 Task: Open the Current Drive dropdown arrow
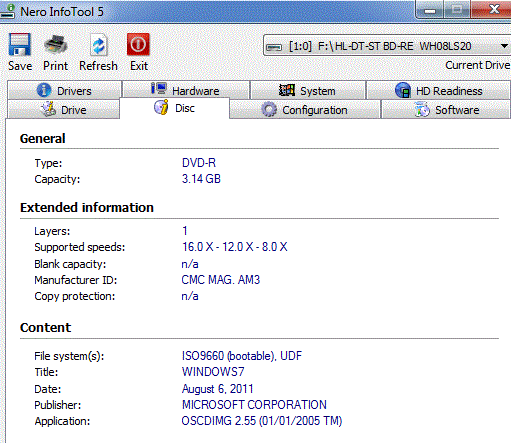tap(504, 46)
